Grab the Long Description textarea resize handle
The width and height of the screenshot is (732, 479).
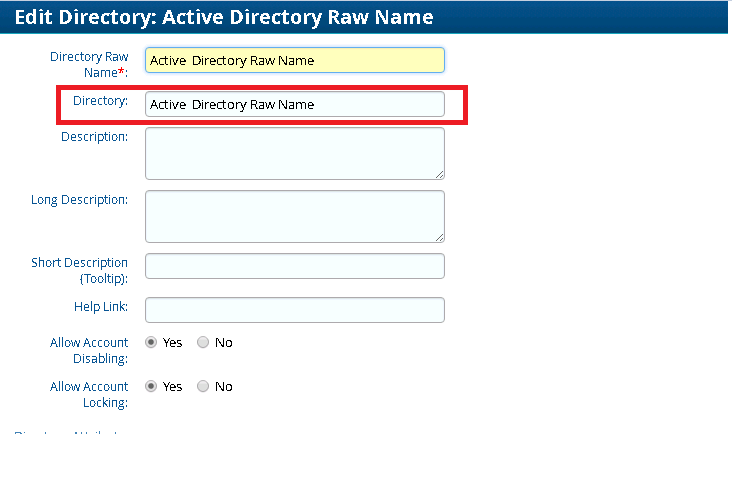[439, 238]
